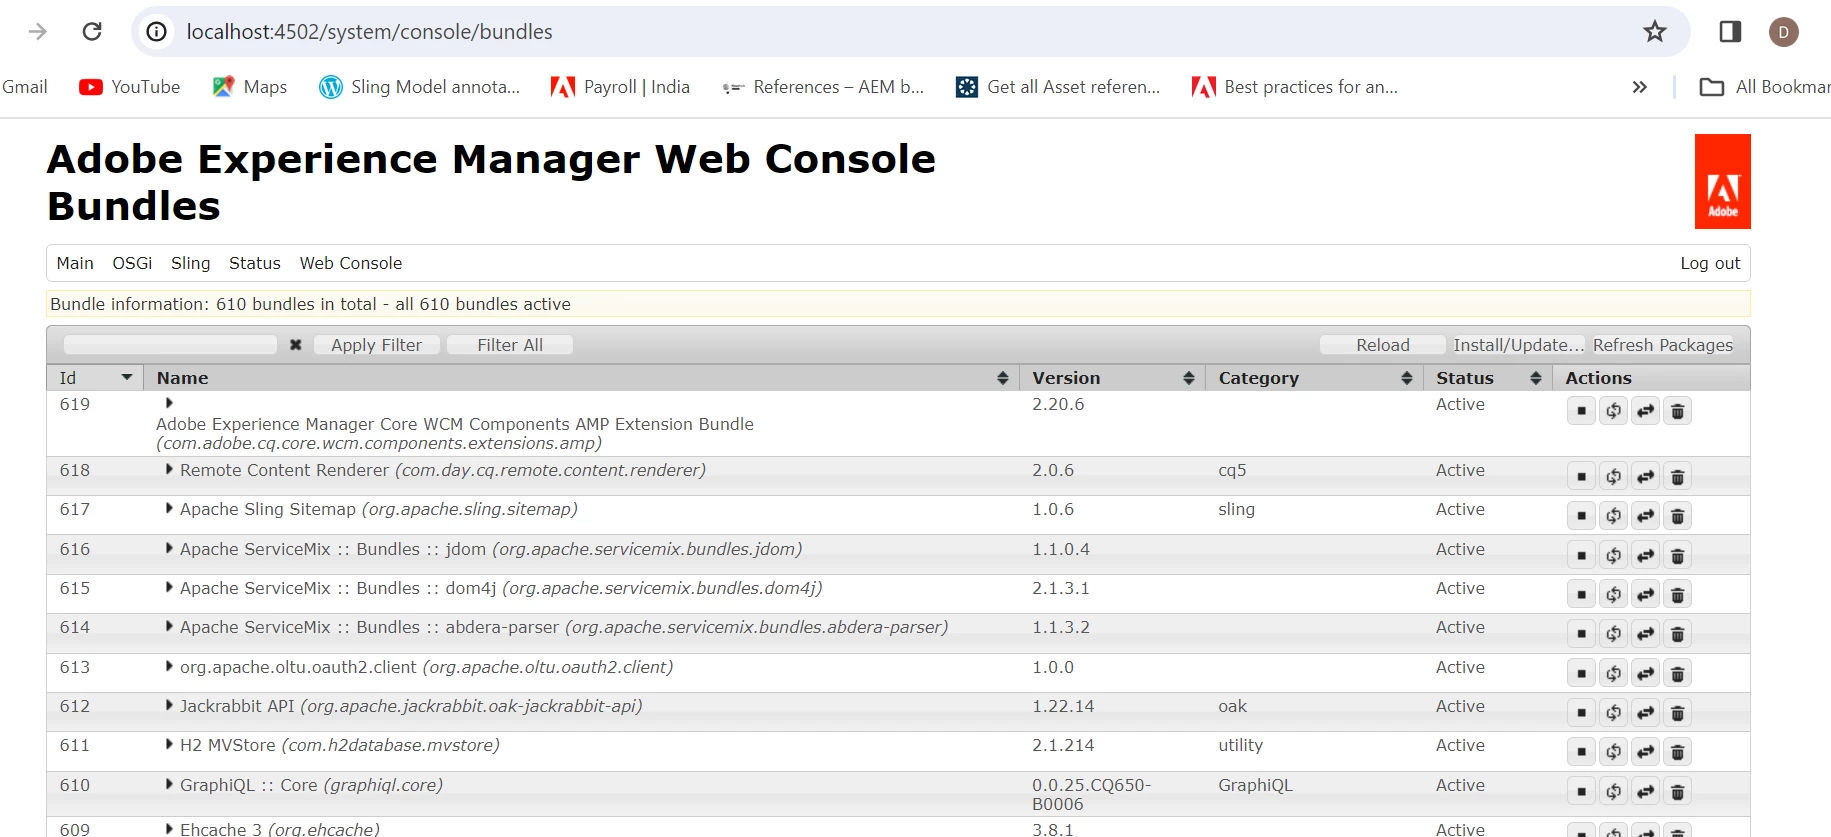Screen dimensions: 1831x837
Task: Refresh imports of H2 MVStore bundle
Action: 1613,752
